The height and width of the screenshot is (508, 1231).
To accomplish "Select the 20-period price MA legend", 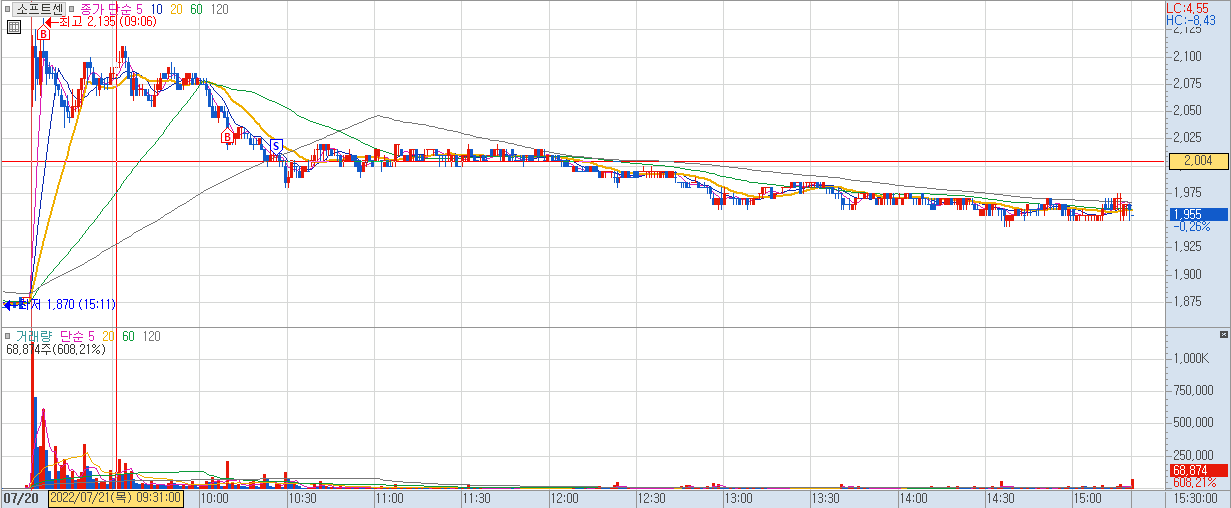I will point(176,8).
